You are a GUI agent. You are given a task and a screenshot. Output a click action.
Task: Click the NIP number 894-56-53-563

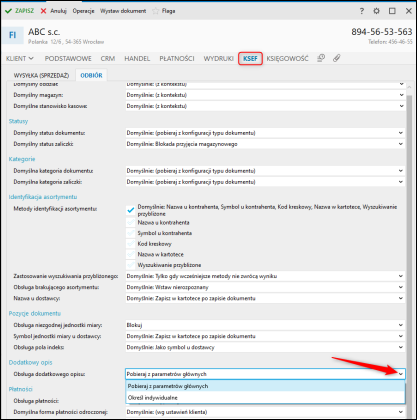pos(382,32)
